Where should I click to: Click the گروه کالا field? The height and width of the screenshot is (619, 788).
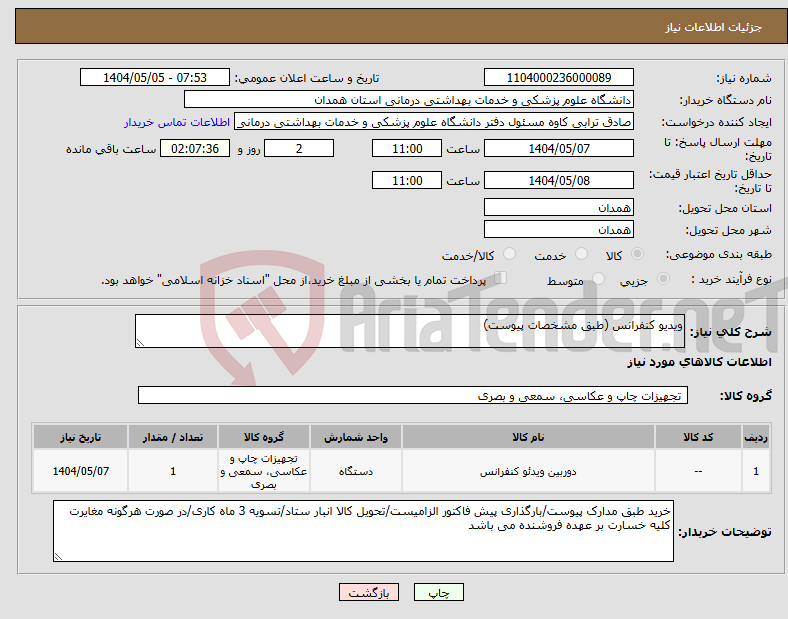click(x=413, y=395)
